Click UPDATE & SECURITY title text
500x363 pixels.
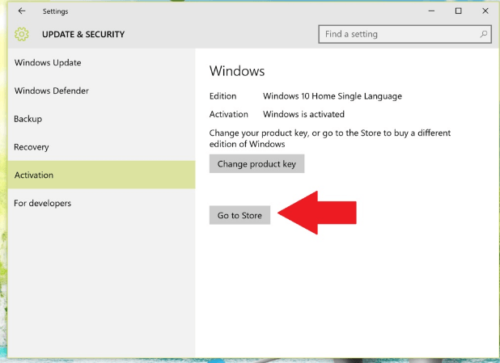[83, 34]
